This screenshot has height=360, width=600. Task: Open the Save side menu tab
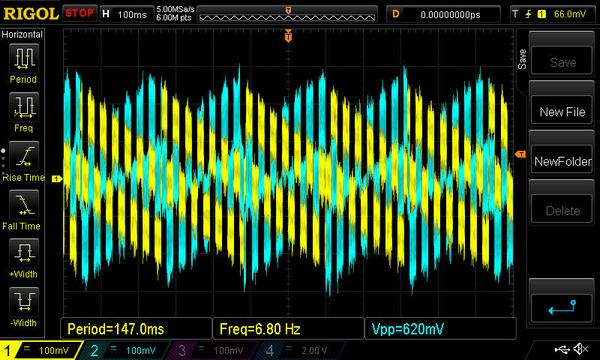pos(522,59)
